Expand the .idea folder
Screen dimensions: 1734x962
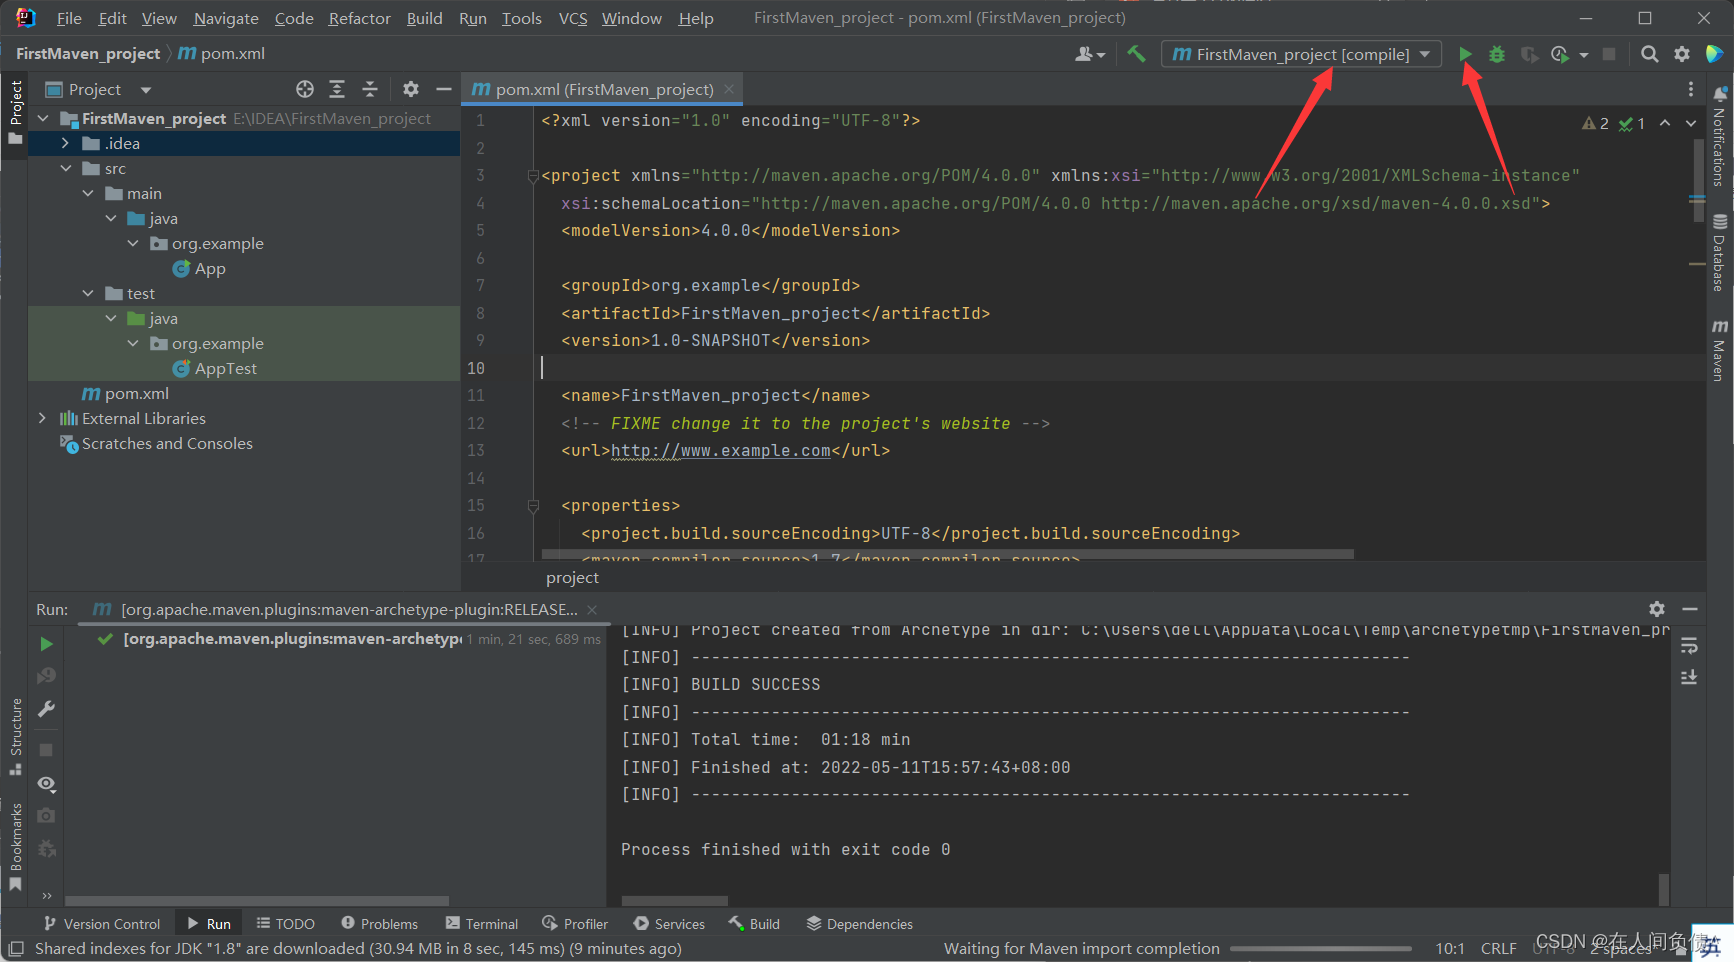point(65,143)
